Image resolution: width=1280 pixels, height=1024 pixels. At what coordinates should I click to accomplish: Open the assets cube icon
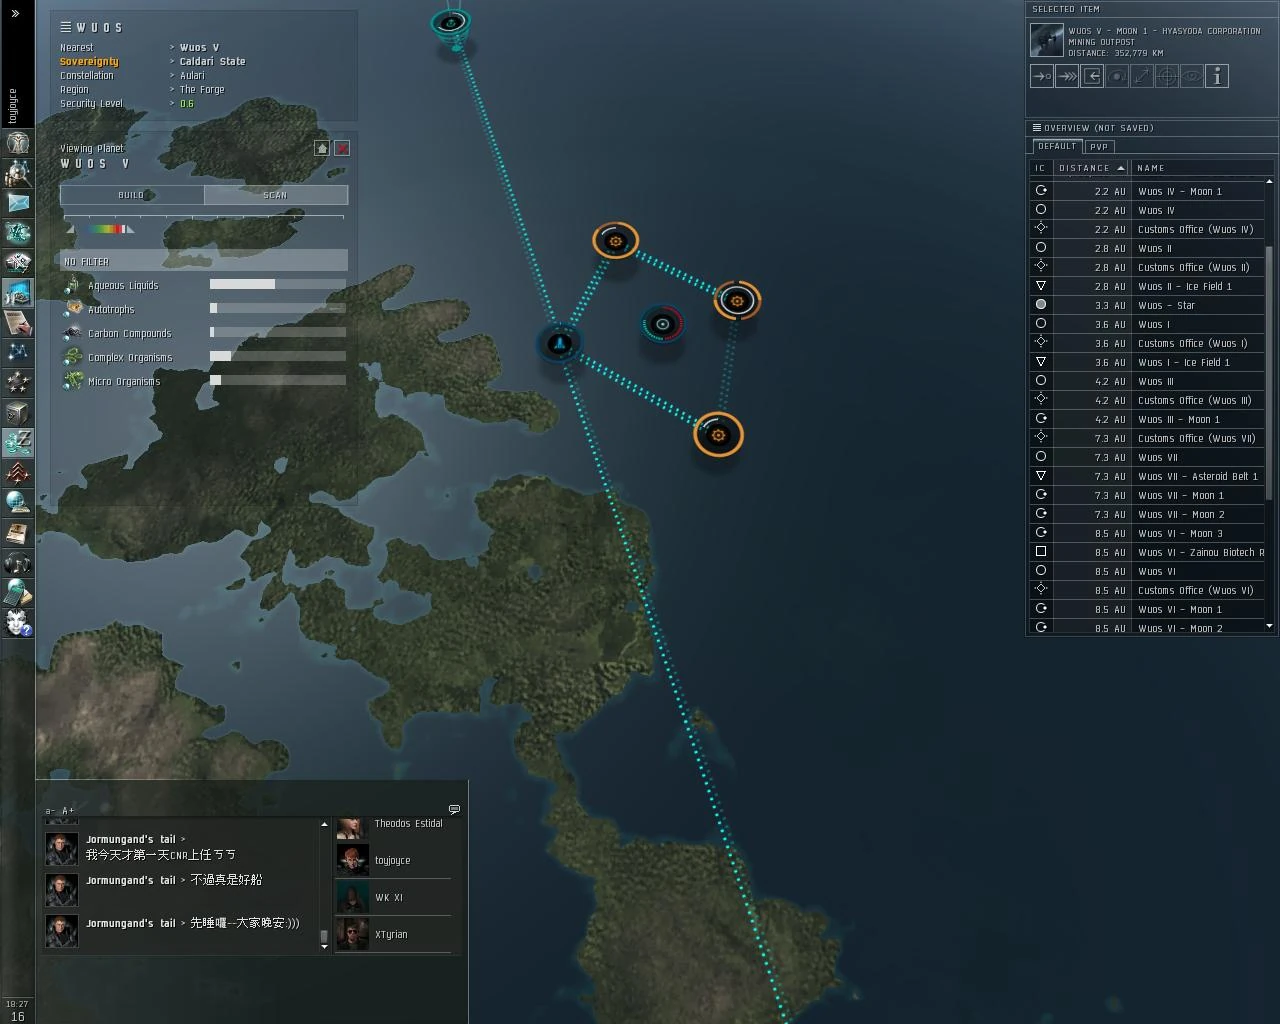pos(17,412)
